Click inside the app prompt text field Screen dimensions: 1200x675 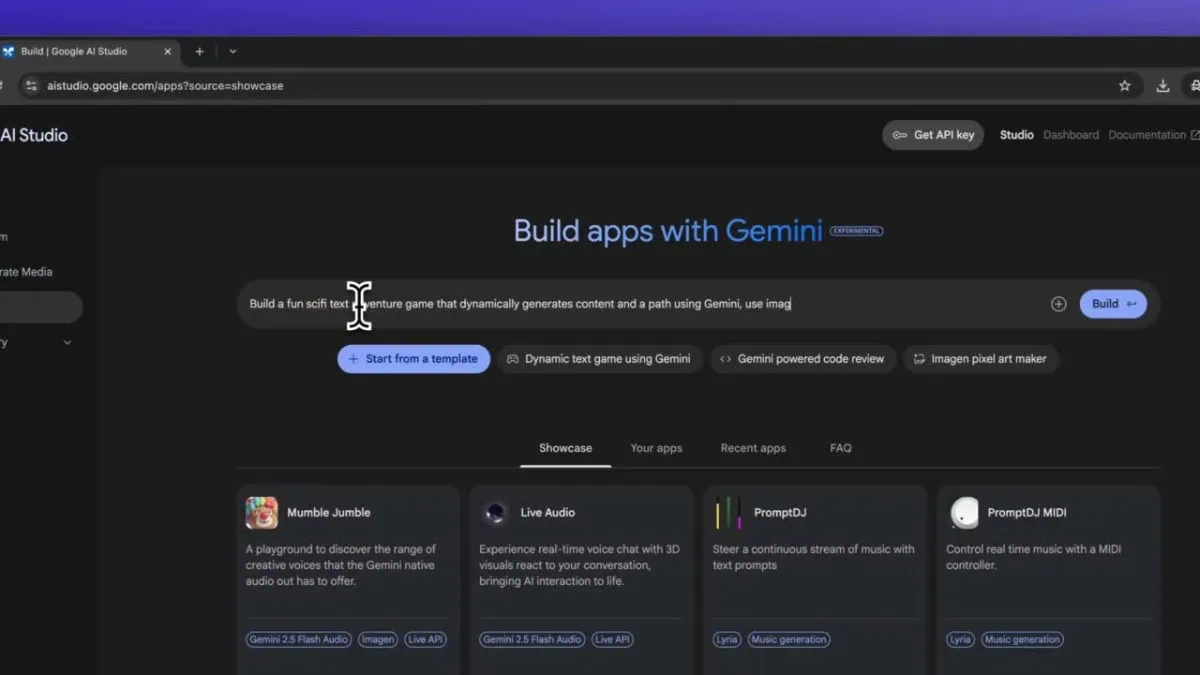coord(640,304)
